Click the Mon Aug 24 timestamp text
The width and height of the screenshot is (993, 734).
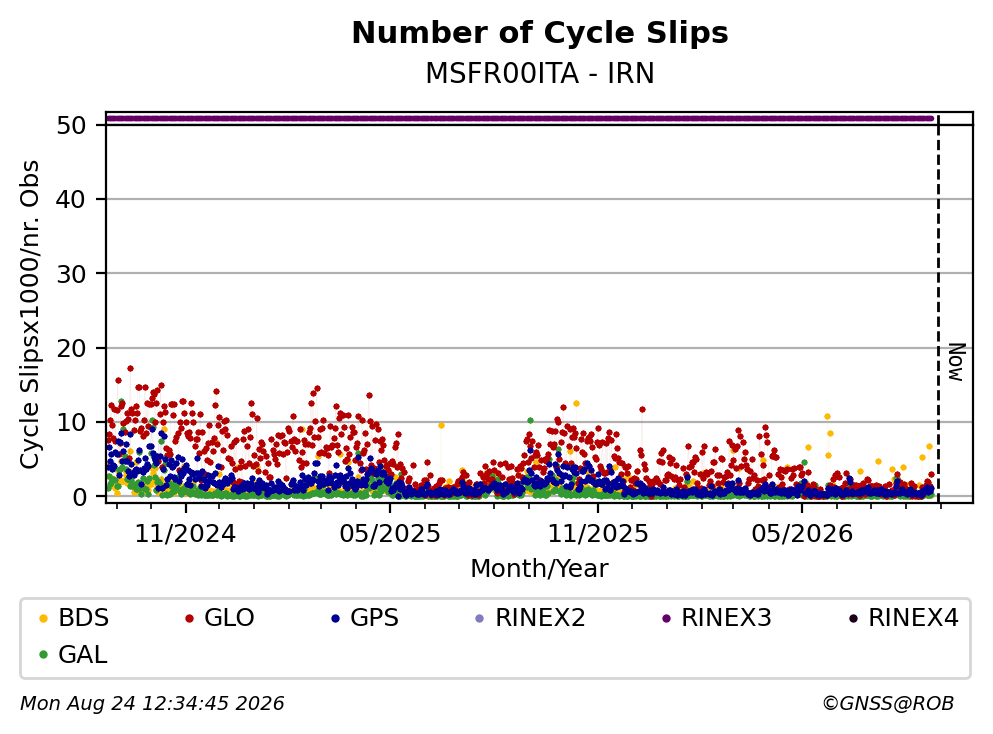(152, 704)
